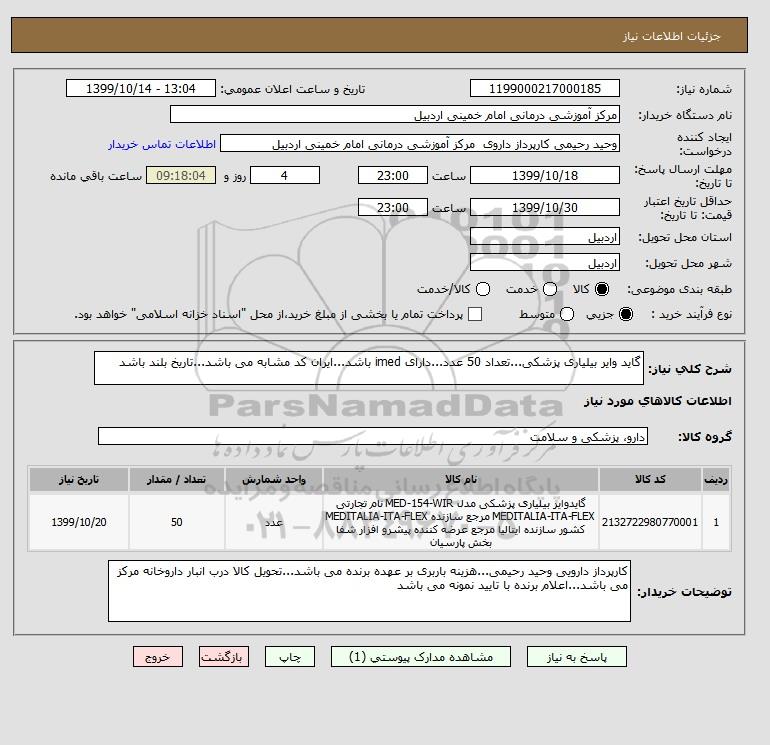This screenshot has height=745, width=770.
Task: Click the price validity date 1399/10/30 field
Action: point(545,207)
